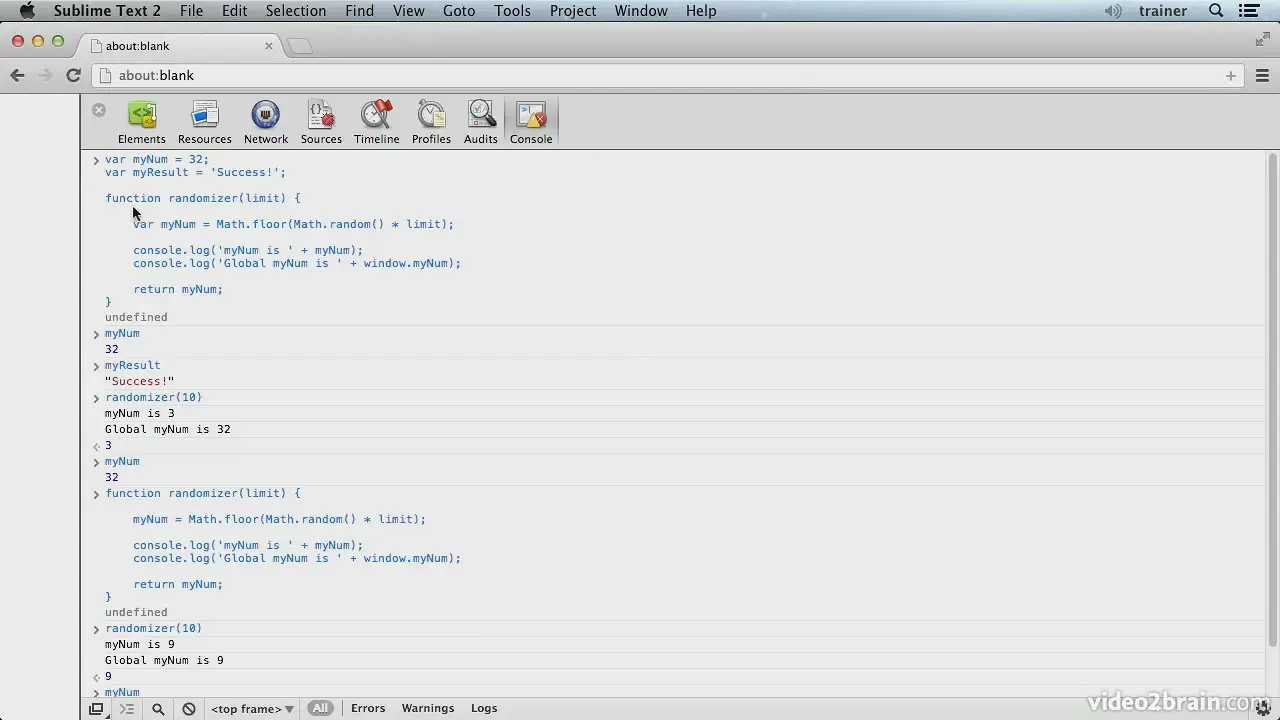This screenshot has width=1280, height=720.
Task: Open Spotlight search
Action: click(x=1216, y=11)
